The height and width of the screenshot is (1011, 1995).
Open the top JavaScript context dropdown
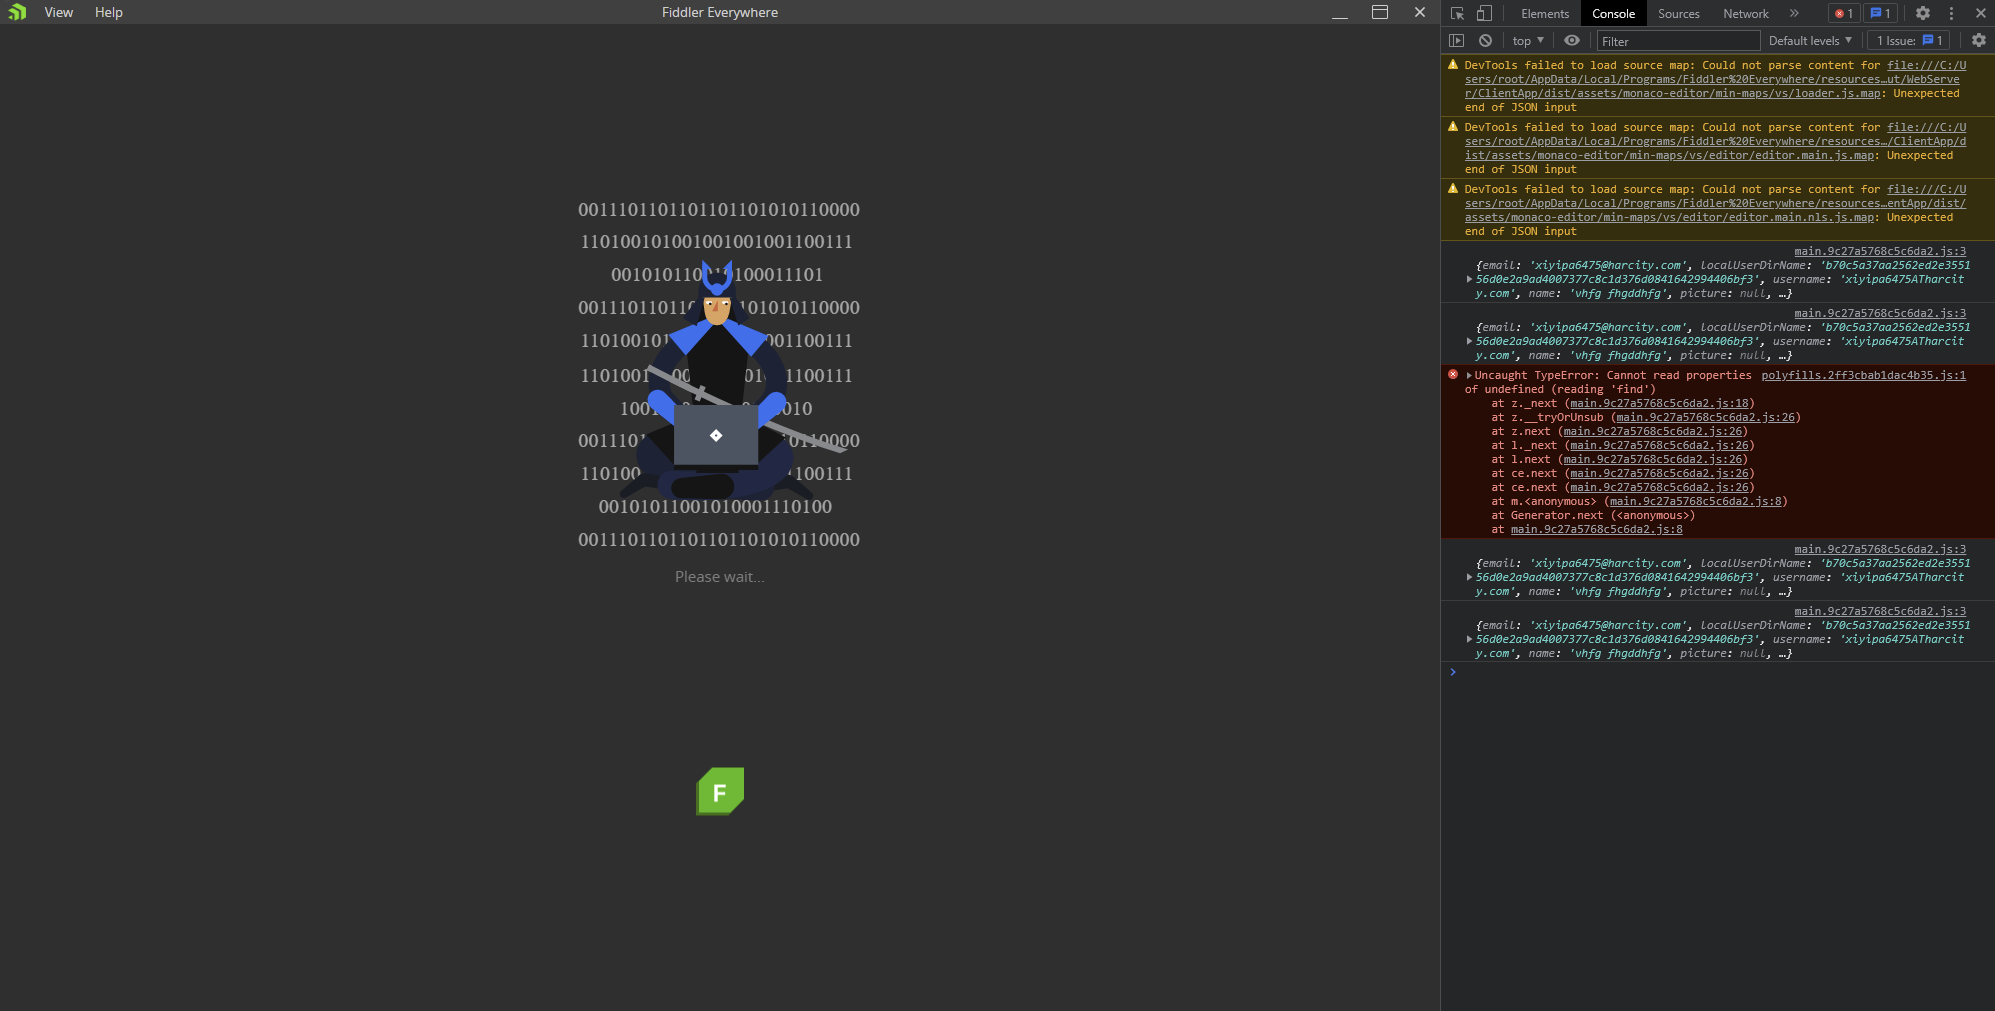coord(1528,41)
